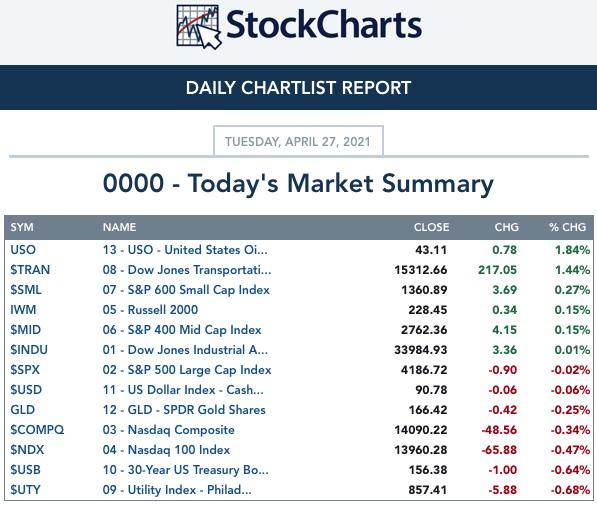This screenshot has width=597, height=505.
Task: Select the $NDX ticker symbol
Action: (27, 450)
